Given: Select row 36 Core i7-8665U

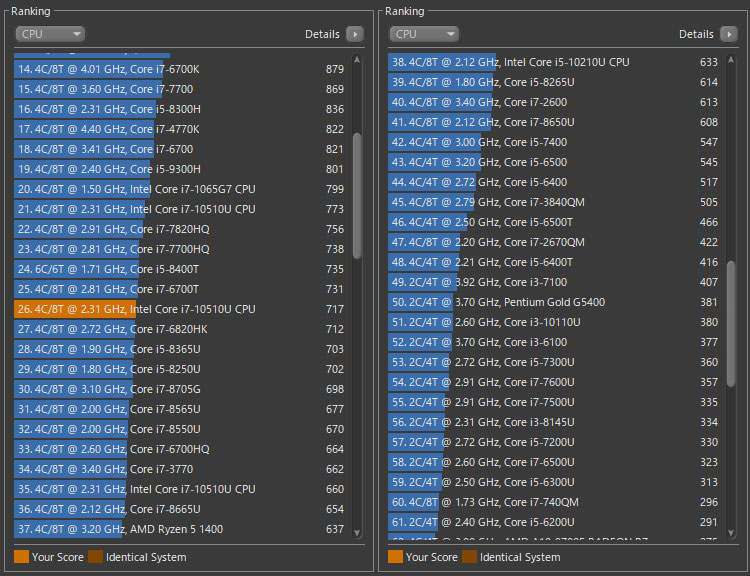Looking at the screenshot, I should coord(181,509).
